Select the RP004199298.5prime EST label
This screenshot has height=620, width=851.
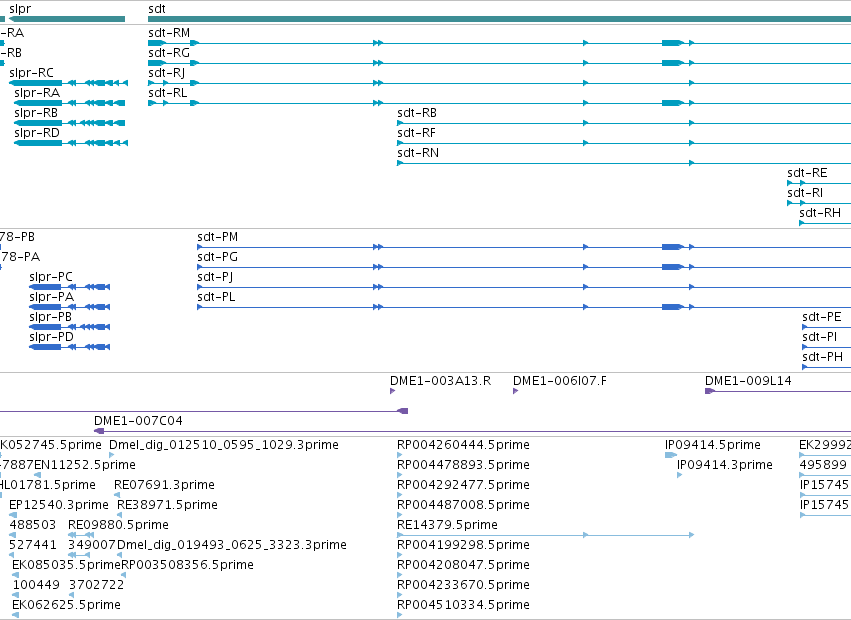point(463,545)
